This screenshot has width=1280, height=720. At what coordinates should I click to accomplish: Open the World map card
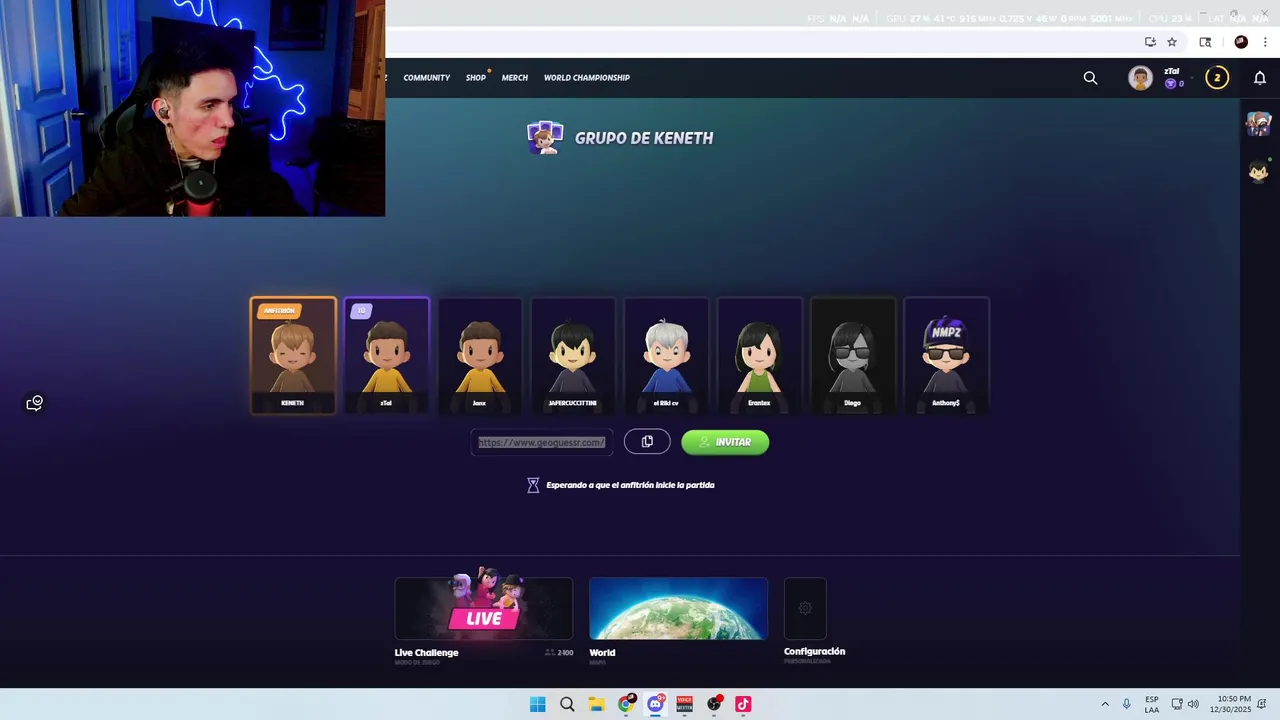tap(678, 608)
